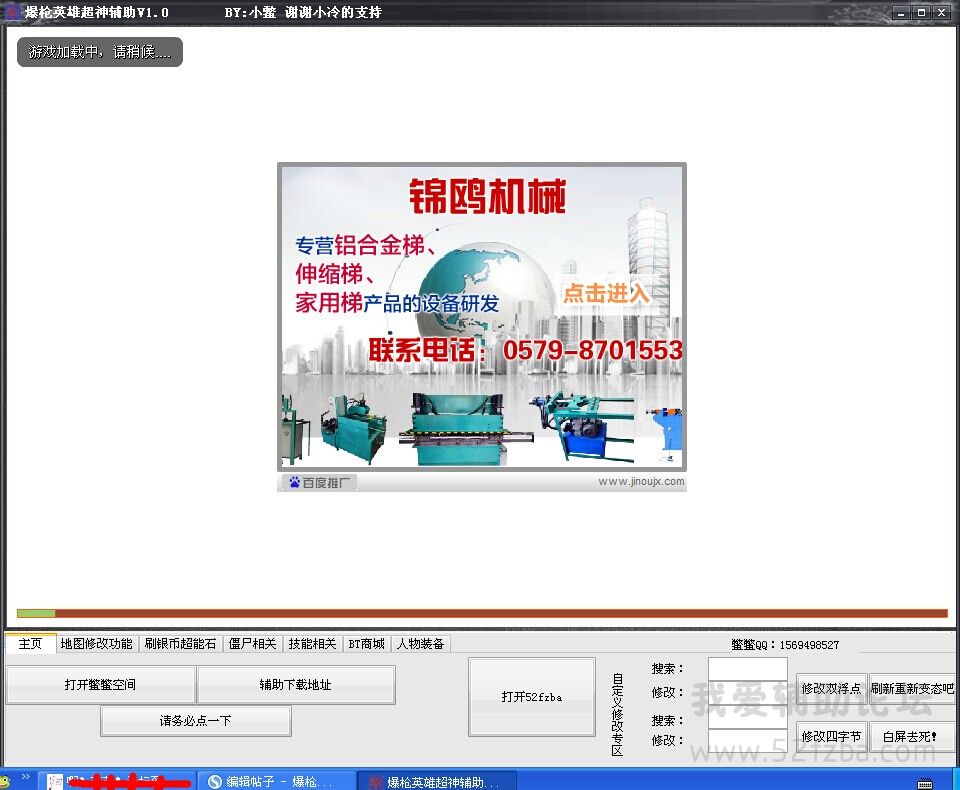Click the keyboard icon in the system tray
The image size is (960, 790).
(924, 782)
